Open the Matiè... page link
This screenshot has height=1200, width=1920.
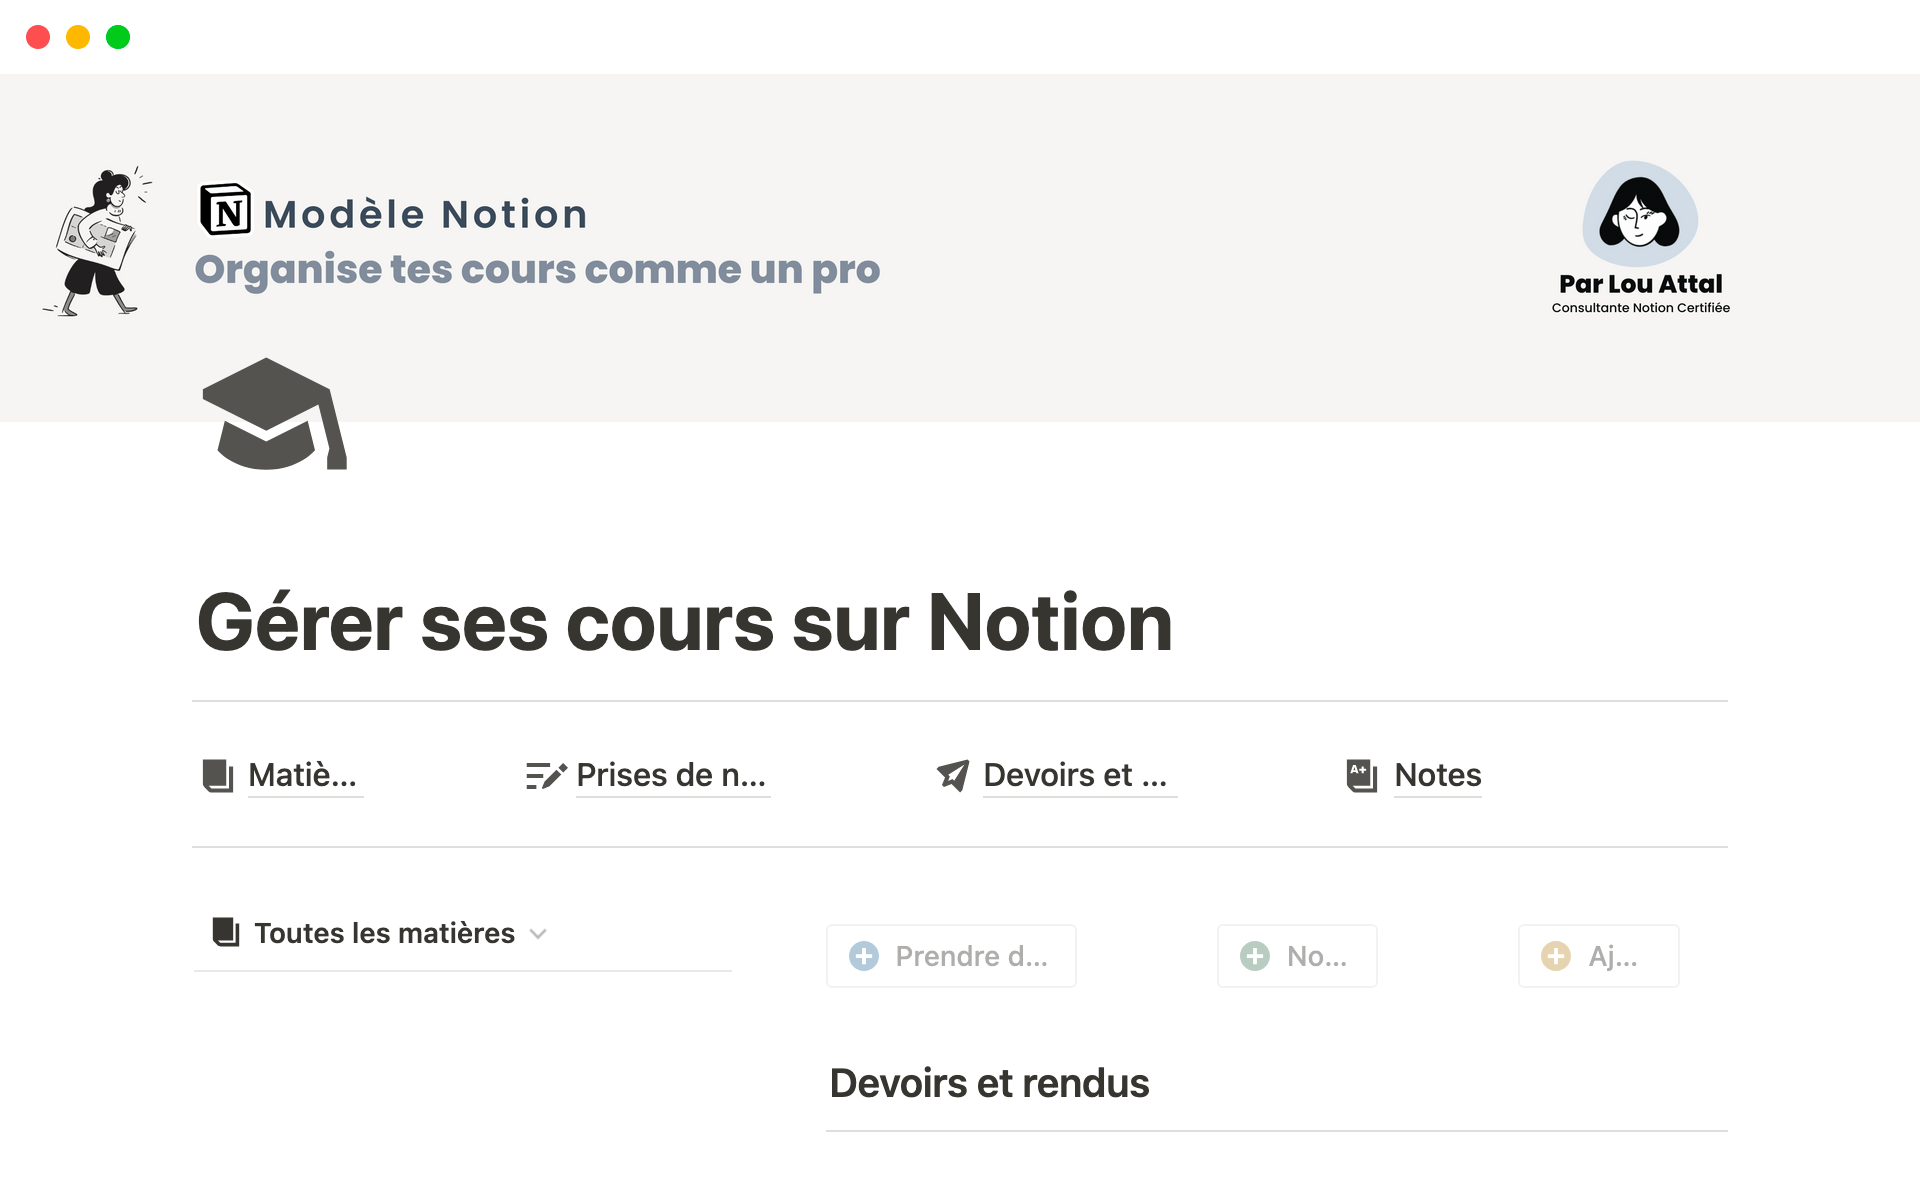pyautogui.click(x=302, y=776)
